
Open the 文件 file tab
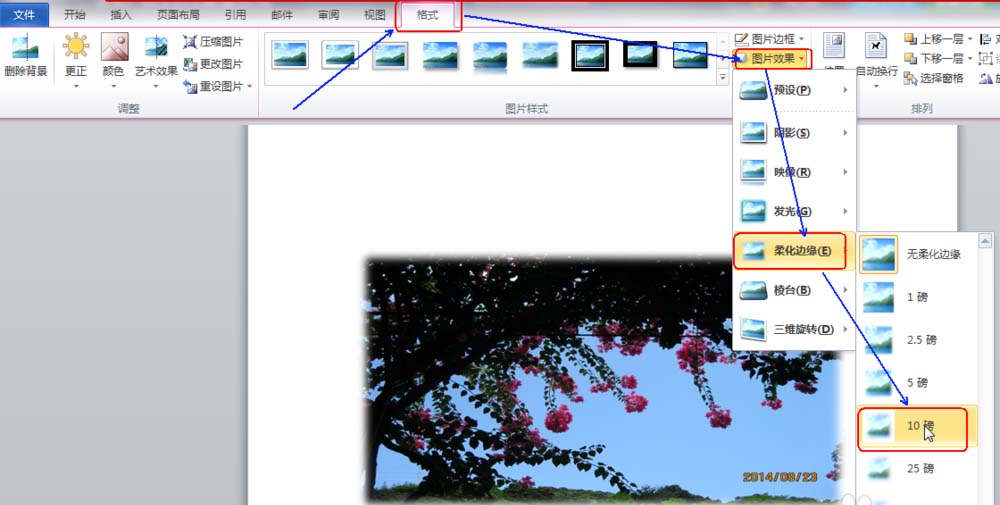coord(24,15)
